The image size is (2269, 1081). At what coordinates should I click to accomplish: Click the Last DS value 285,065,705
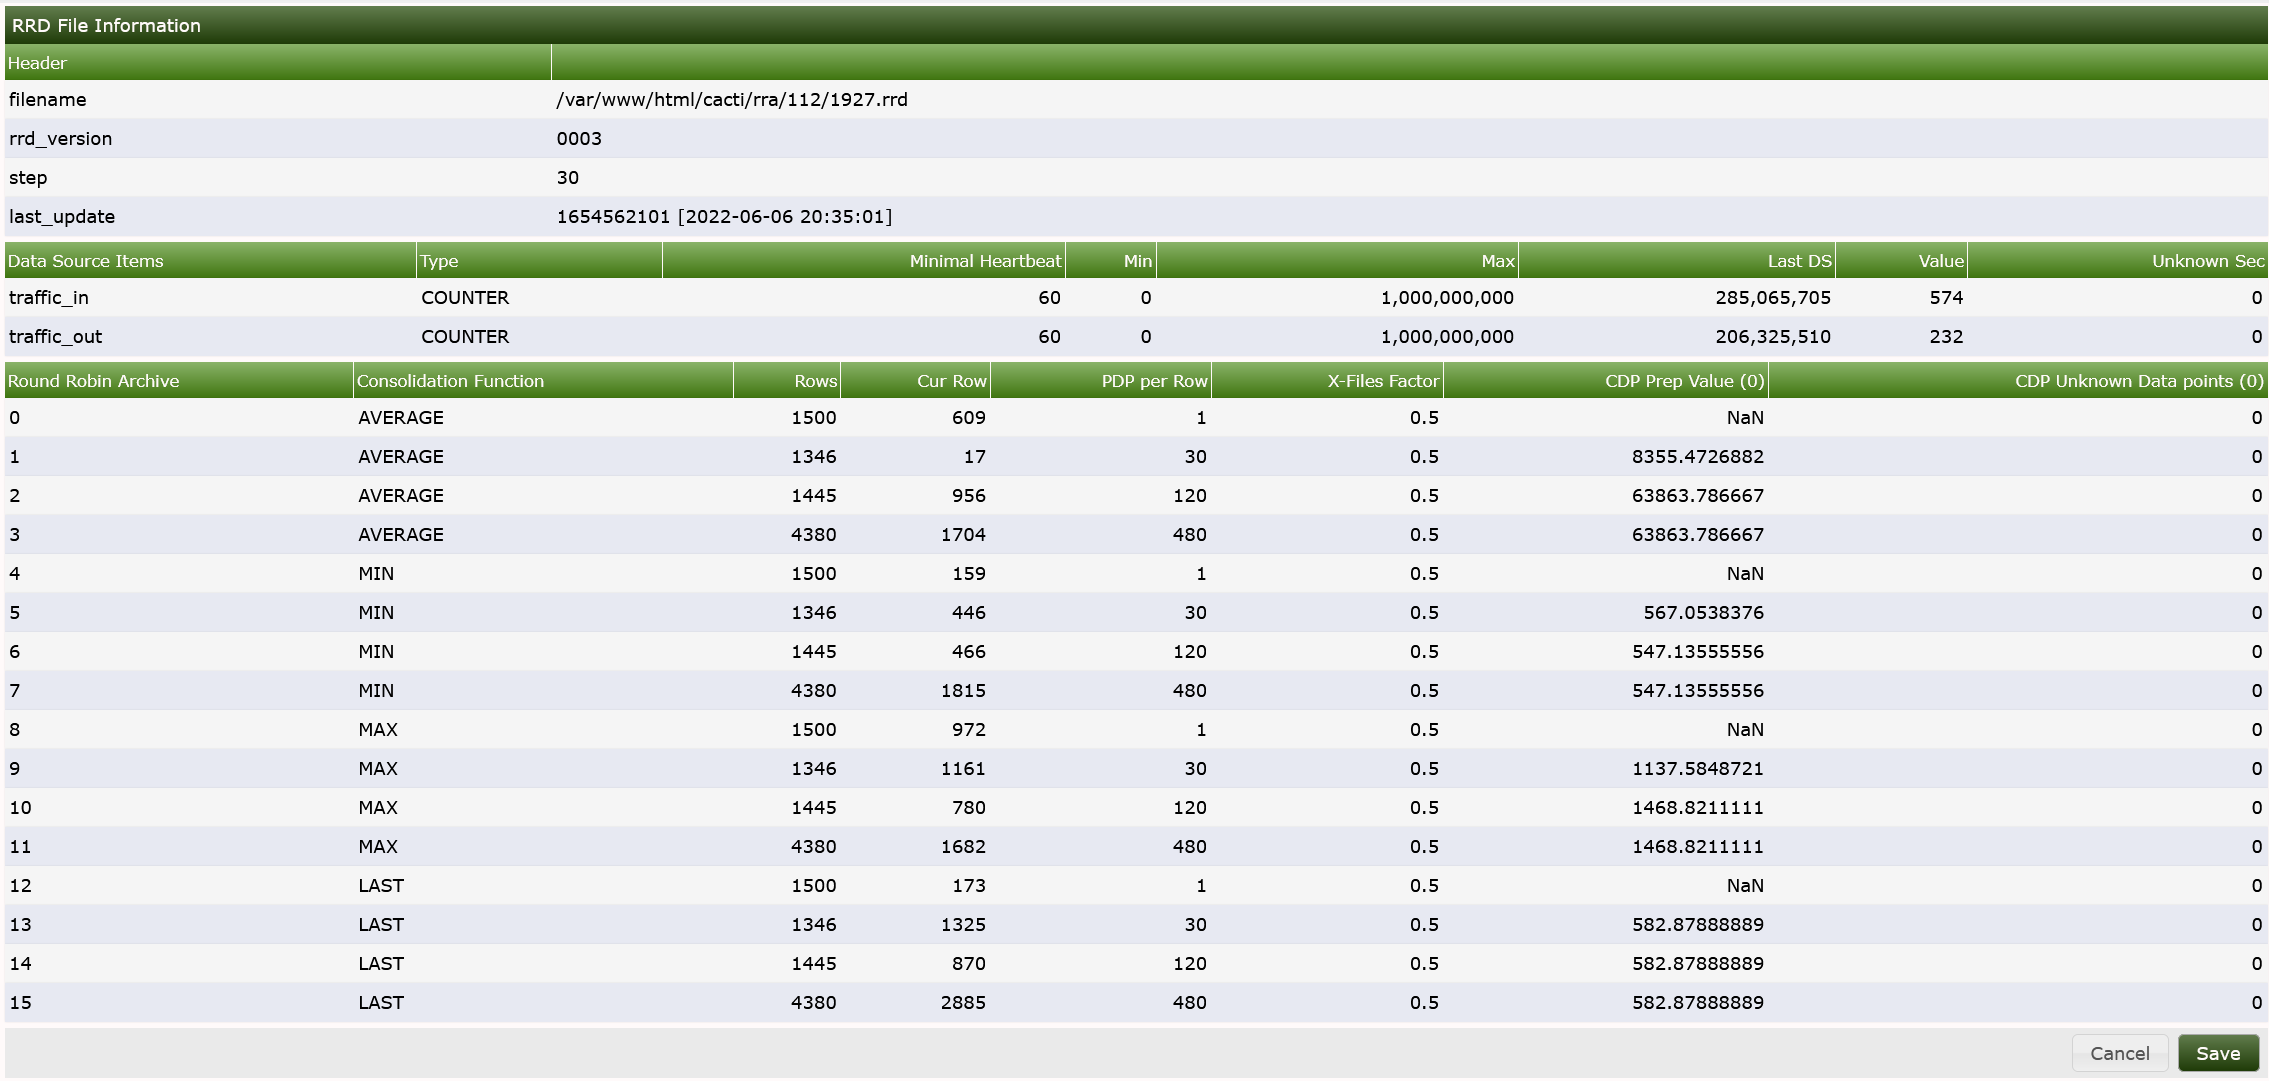1773,298
